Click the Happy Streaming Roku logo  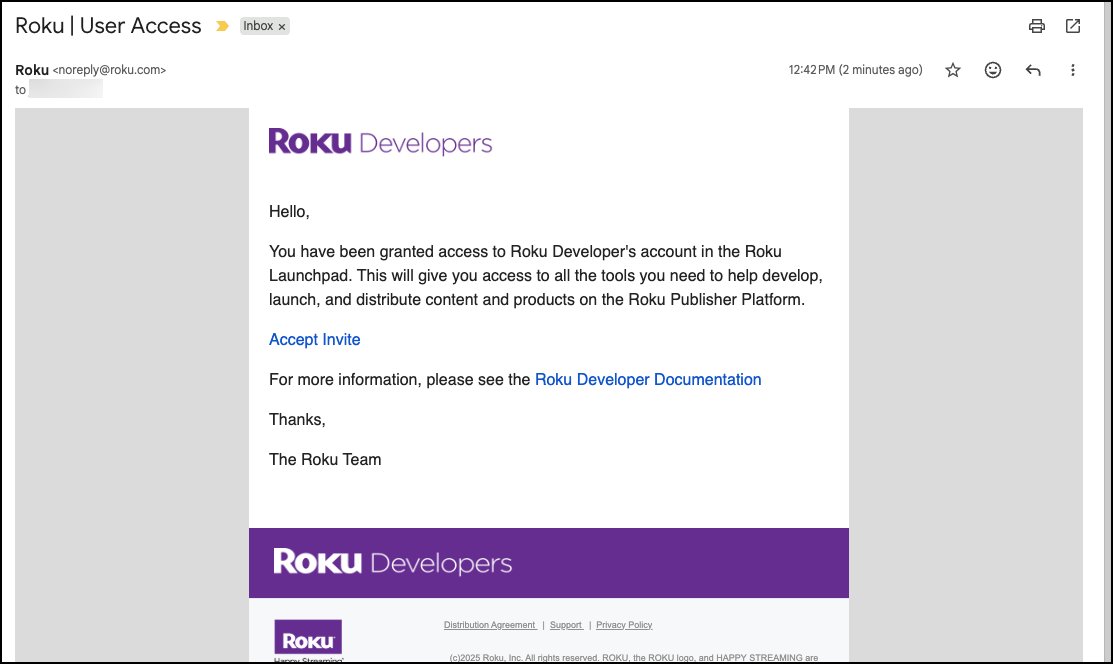click(307, 637)
